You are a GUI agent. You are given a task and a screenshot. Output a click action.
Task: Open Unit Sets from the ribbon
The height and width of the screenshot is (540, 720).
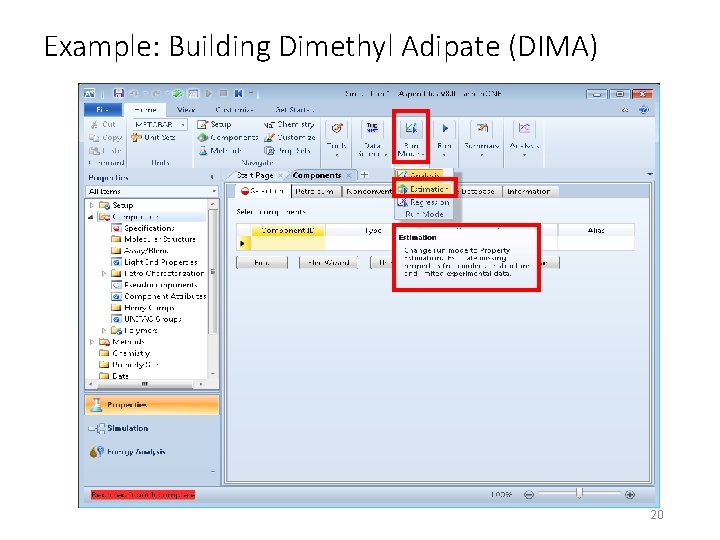point(153,137)
